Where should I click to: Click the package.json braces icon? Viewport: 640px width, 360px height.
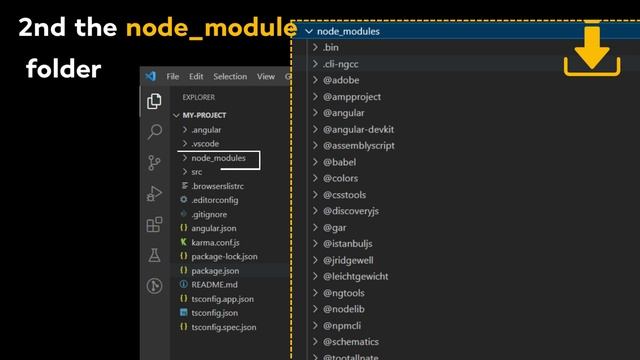(184, 270)
